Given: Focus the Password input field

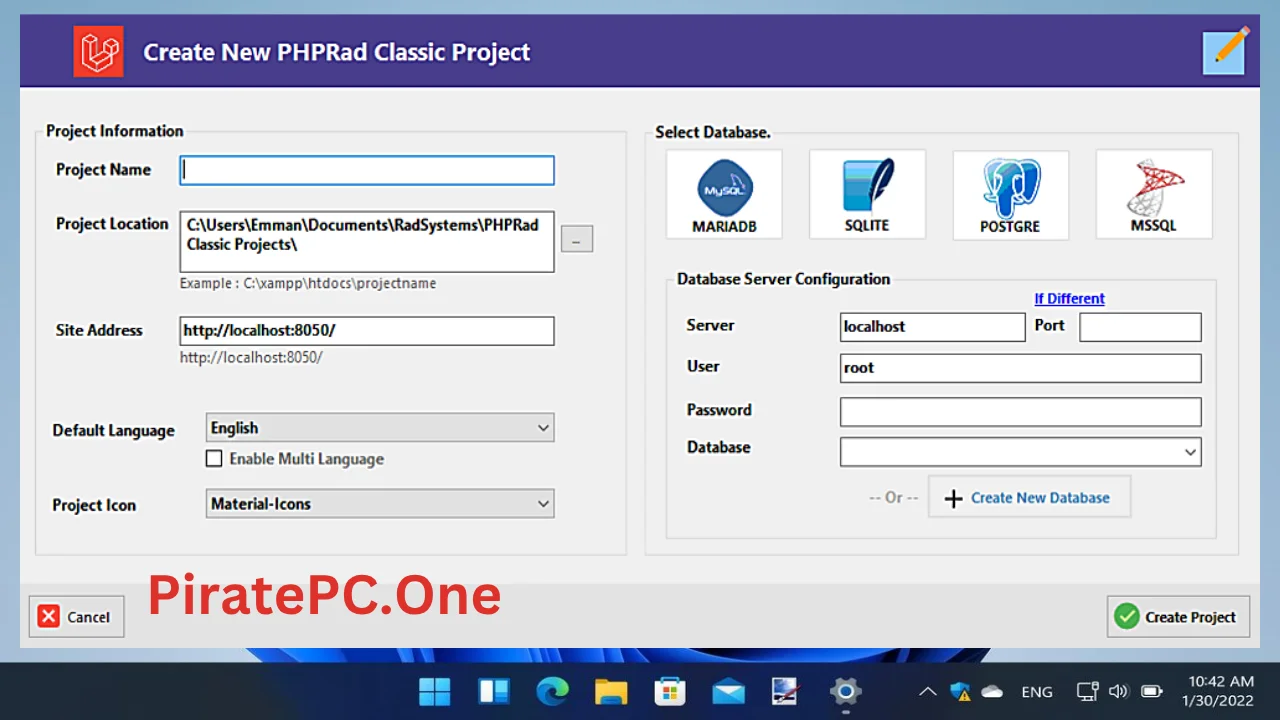Looking at the screenshot, I should (x=1021, y=412).
